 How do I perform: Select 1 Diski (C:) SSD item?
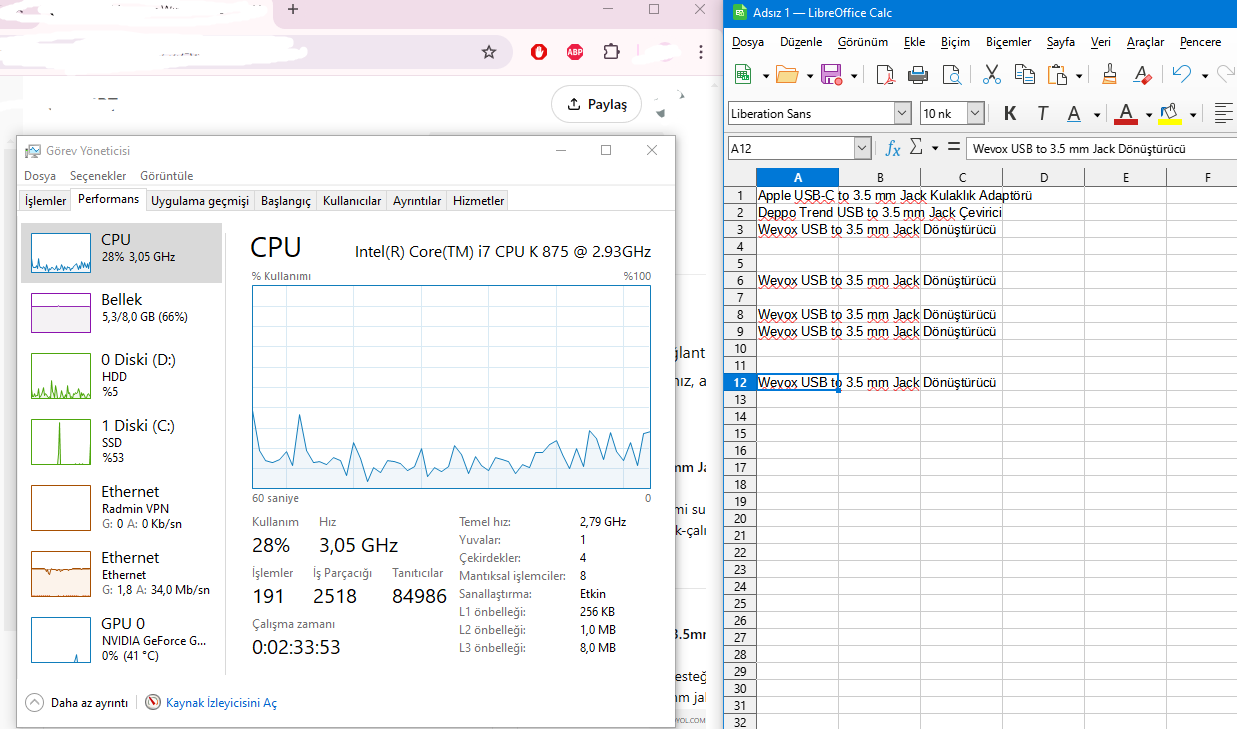pyautogui.click(x=121, y=442)
